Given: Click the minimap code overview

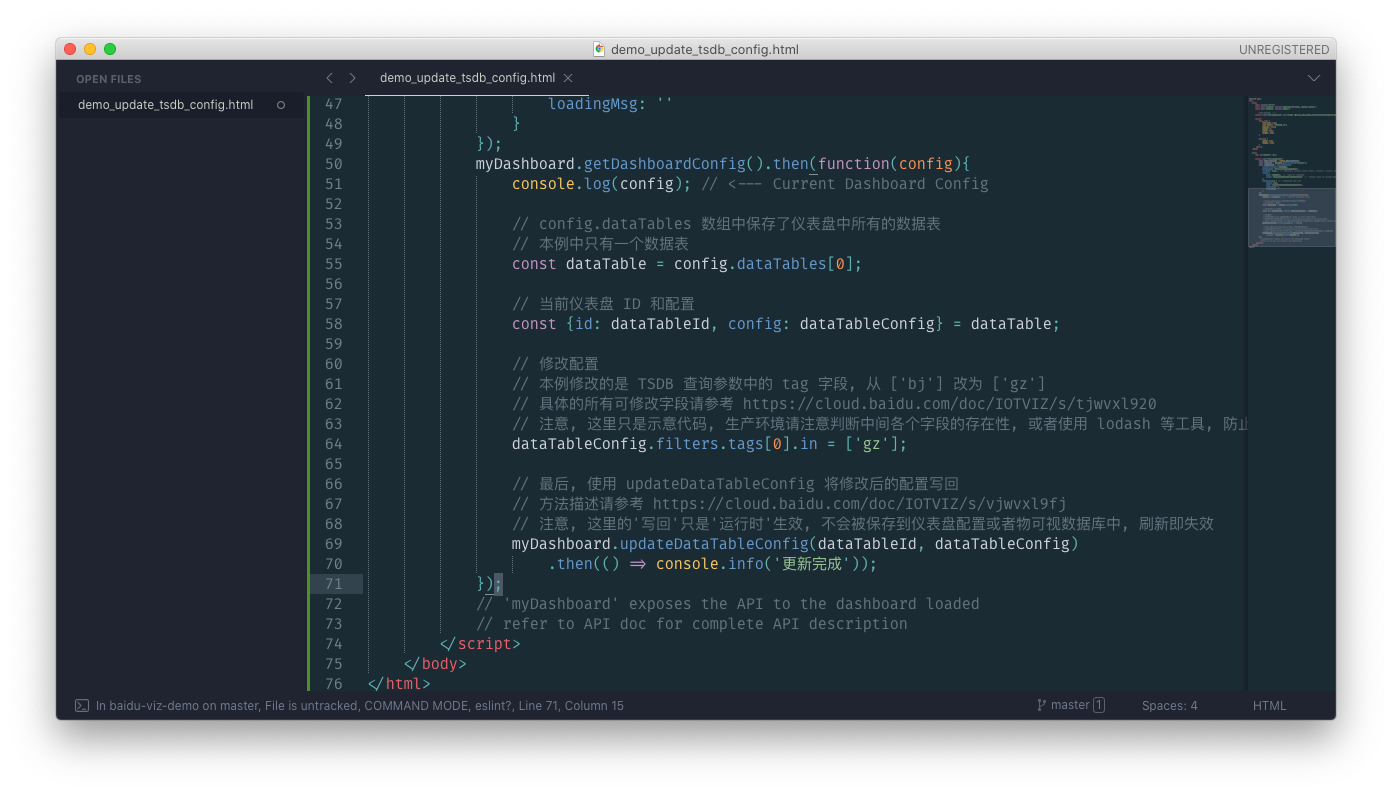Looking at the screenshot, I should click(x=1291, y=172).
